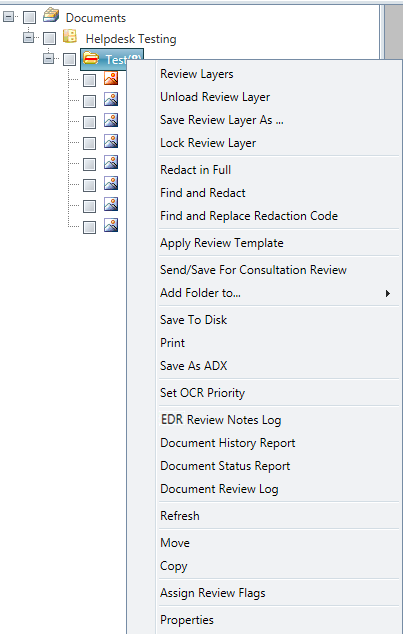Collapse the Helpdesk Testing node

(x=28, y=38)
